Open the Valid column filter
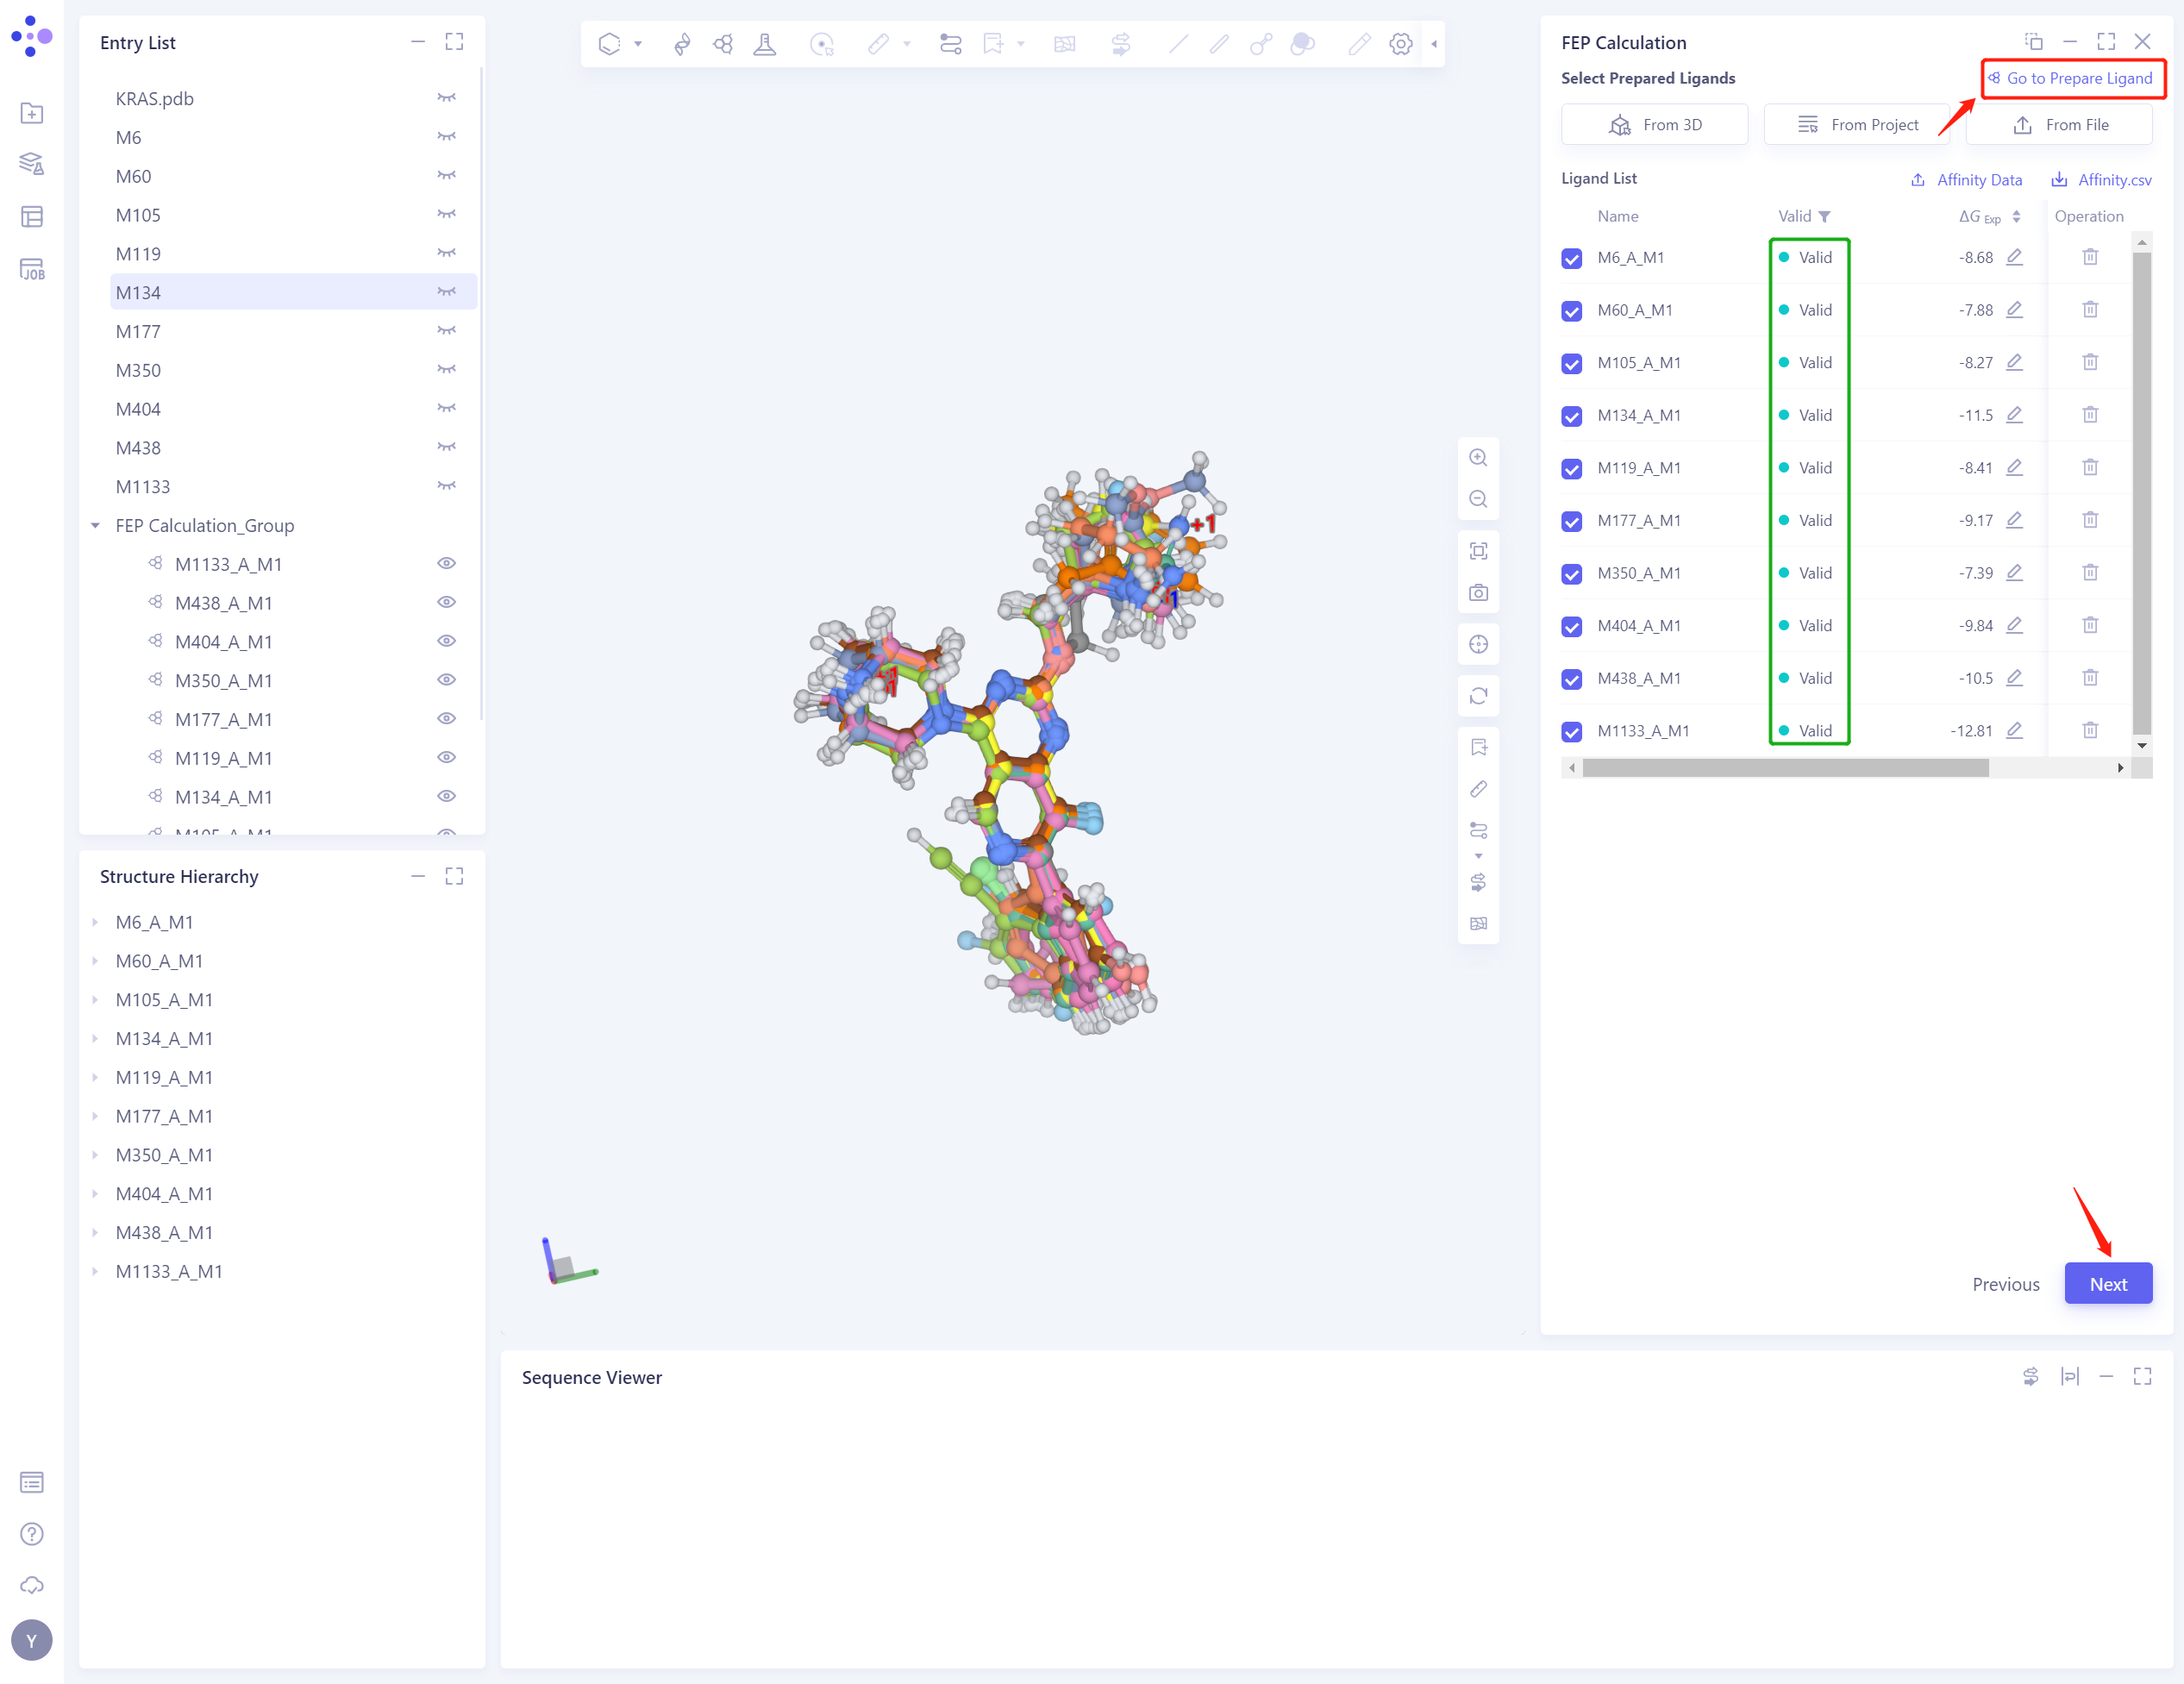 (1824, 217)
